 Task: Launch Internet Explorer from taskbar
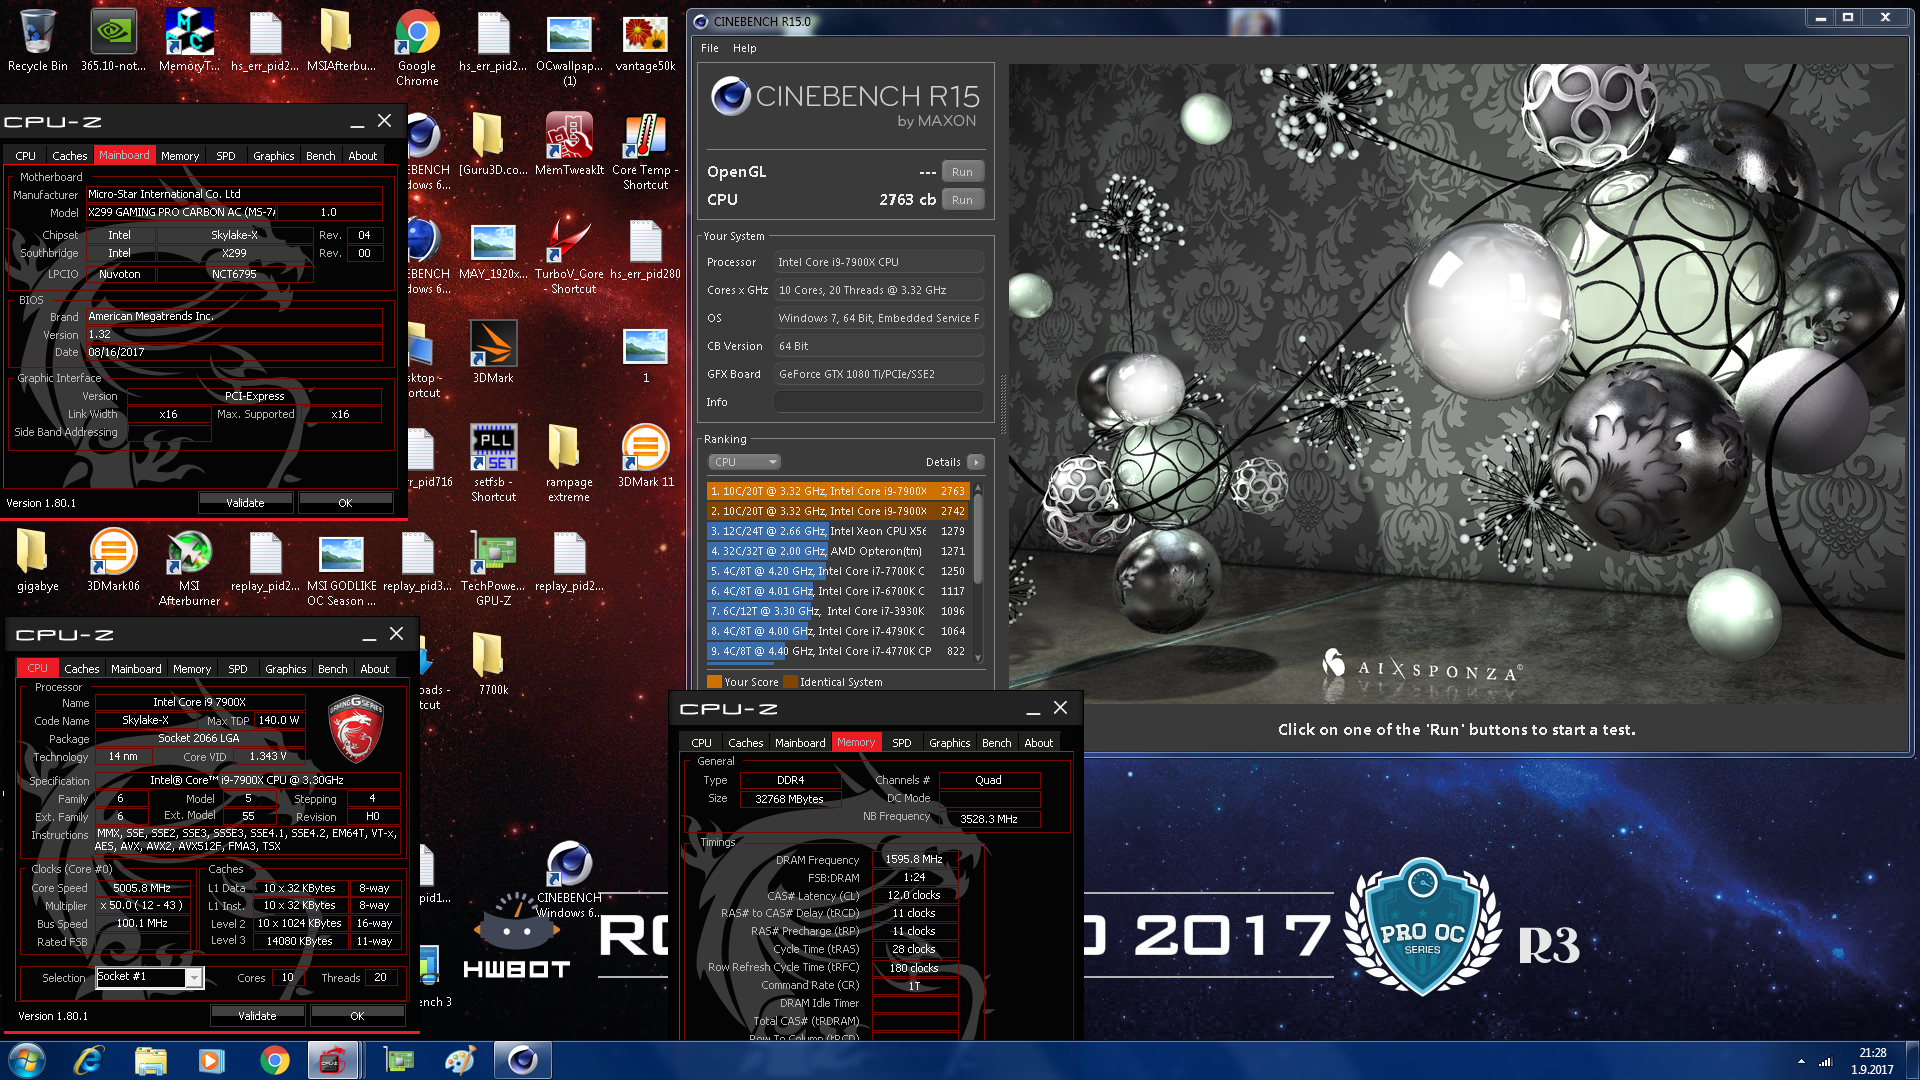pos(89,1060)
